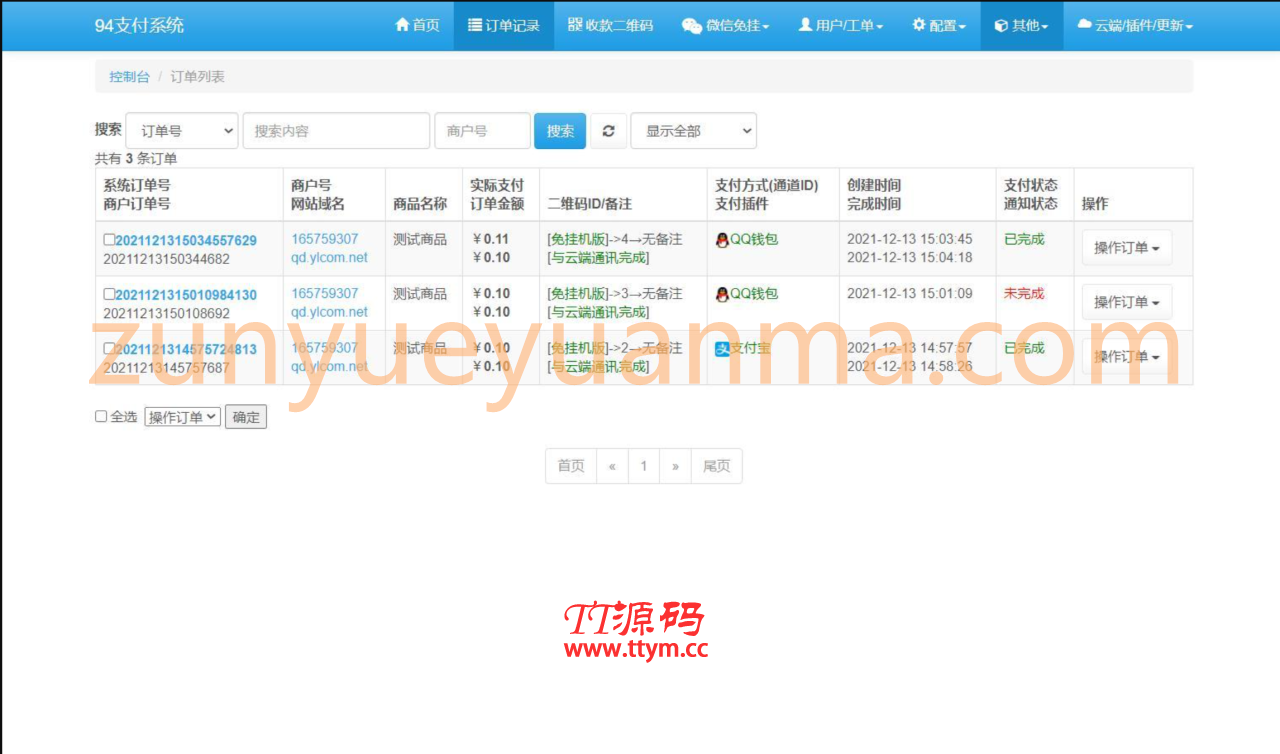The width and height of the screenshot is (1280, 754).
Task: Expand the 配置 menu
Action: (939, 25)
